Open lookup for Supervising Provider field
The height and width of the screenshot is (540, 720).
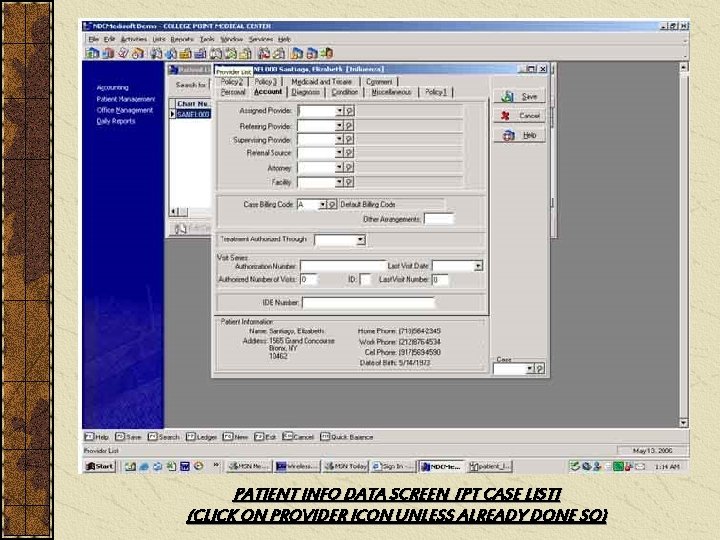point(349,139)
